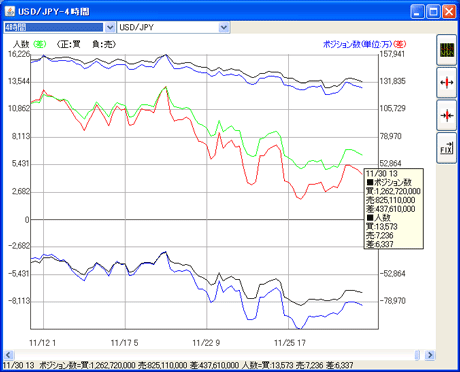The height and width of the screenshot is (372, 460).
Task: Click the -8,113 left axis label
Action: pyautogui.click(x=19, y=301)
